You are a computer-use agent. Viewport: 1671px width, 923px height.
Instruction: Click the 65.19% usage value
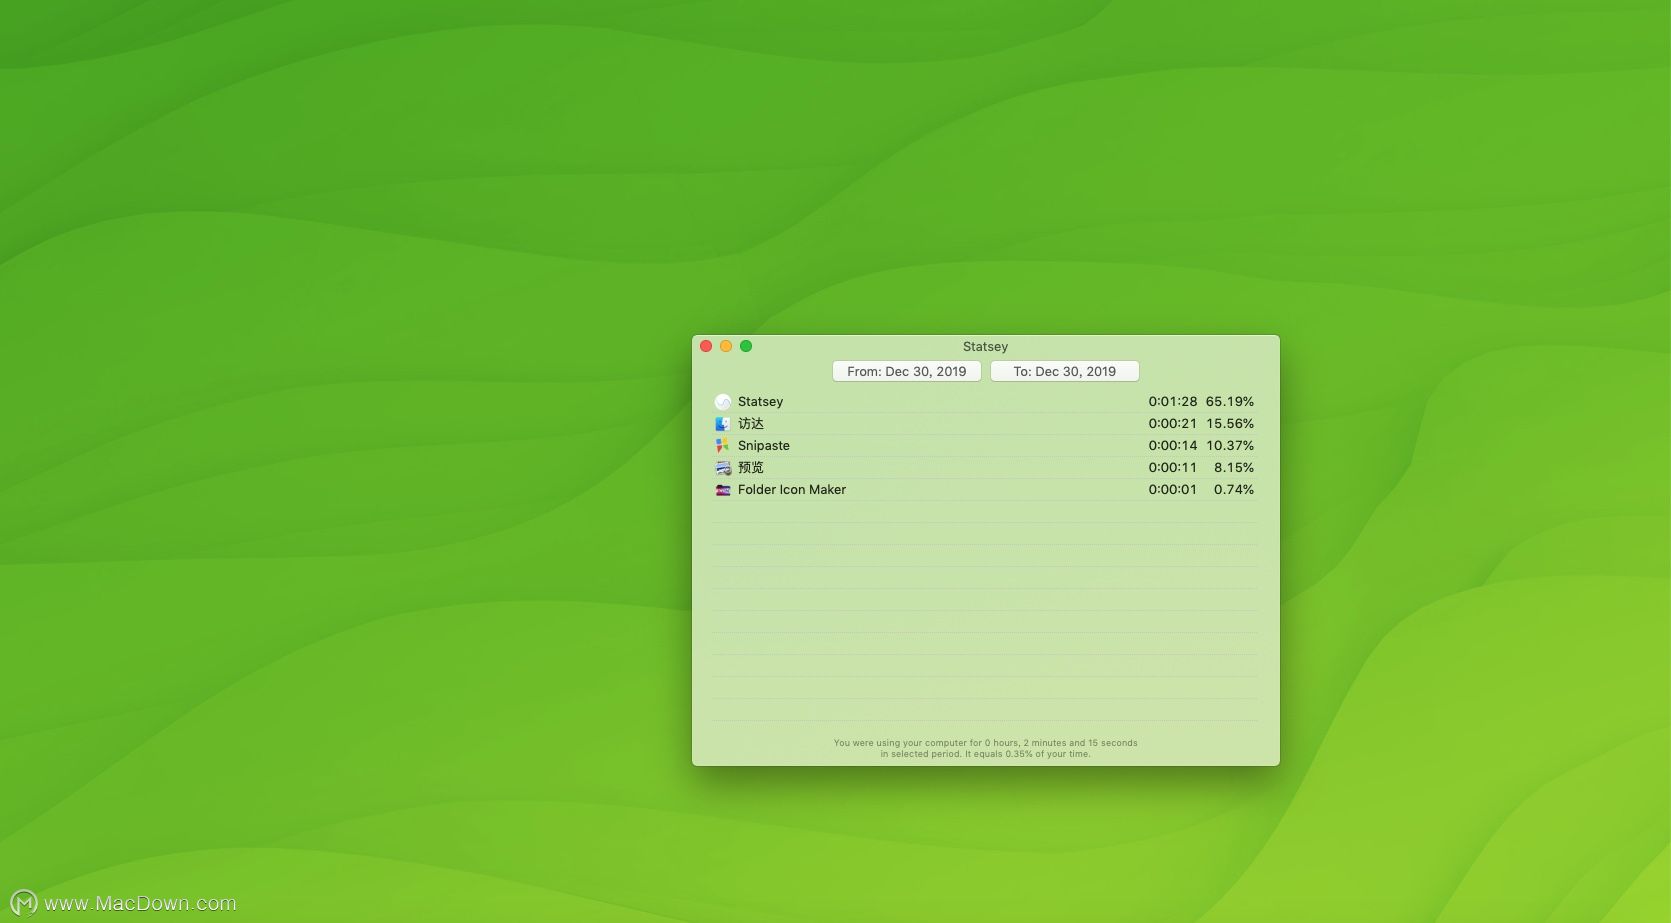point(1230,402)
